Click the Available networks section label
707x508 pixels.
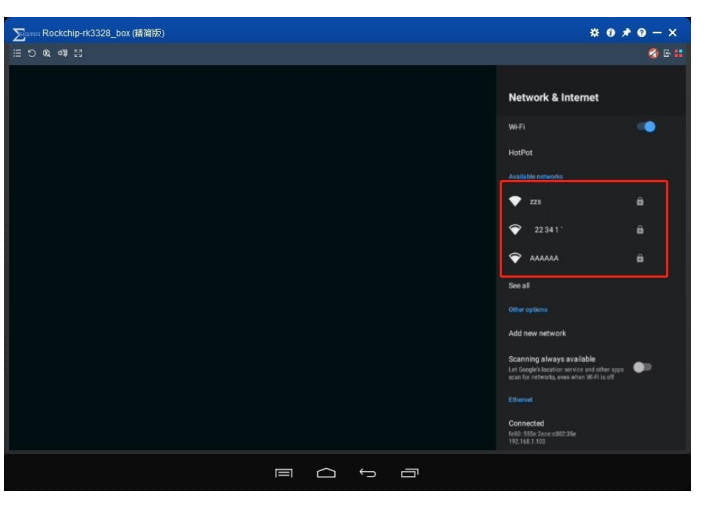(x=536, y=176)
